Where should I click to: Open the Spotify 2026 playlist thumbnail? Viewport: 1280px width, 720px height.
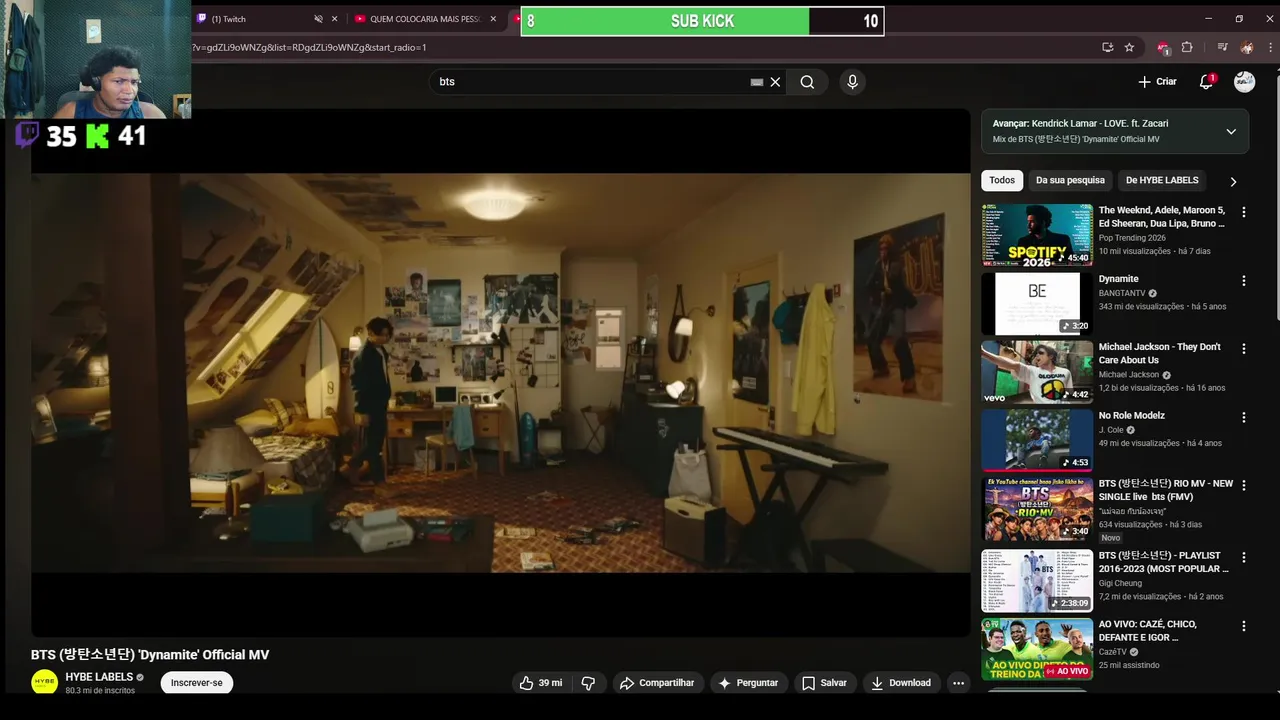tap(1037, 235)
